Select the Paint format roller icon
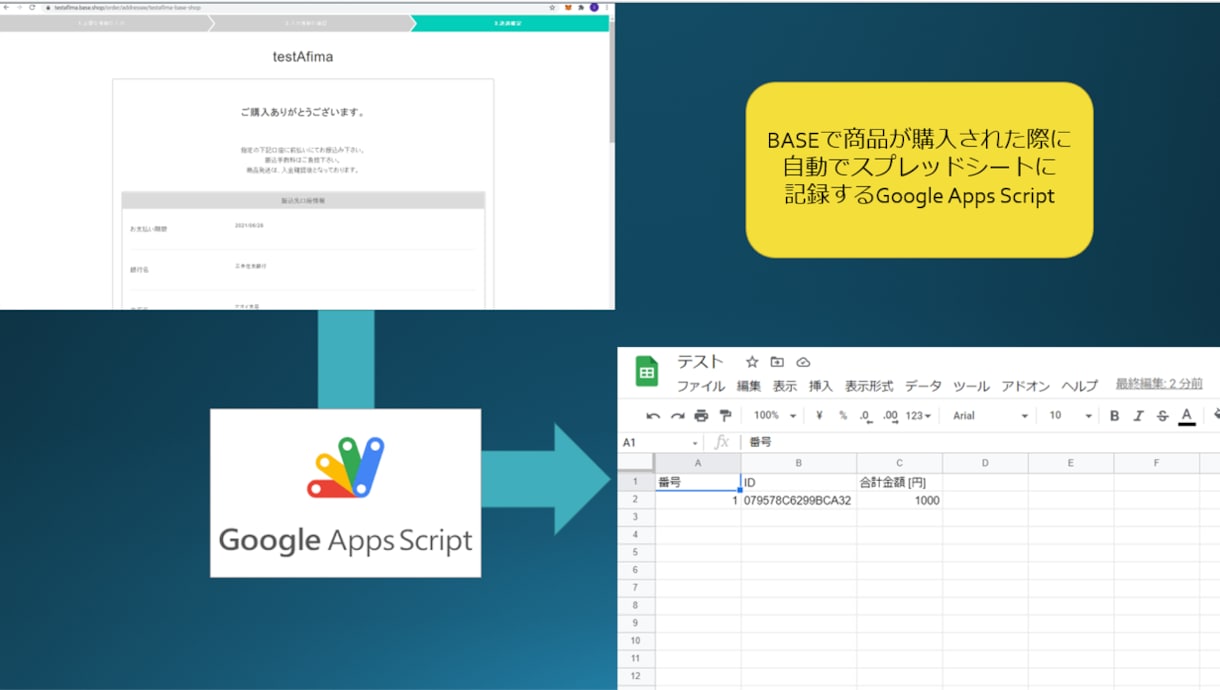 [x=726, y=416]
